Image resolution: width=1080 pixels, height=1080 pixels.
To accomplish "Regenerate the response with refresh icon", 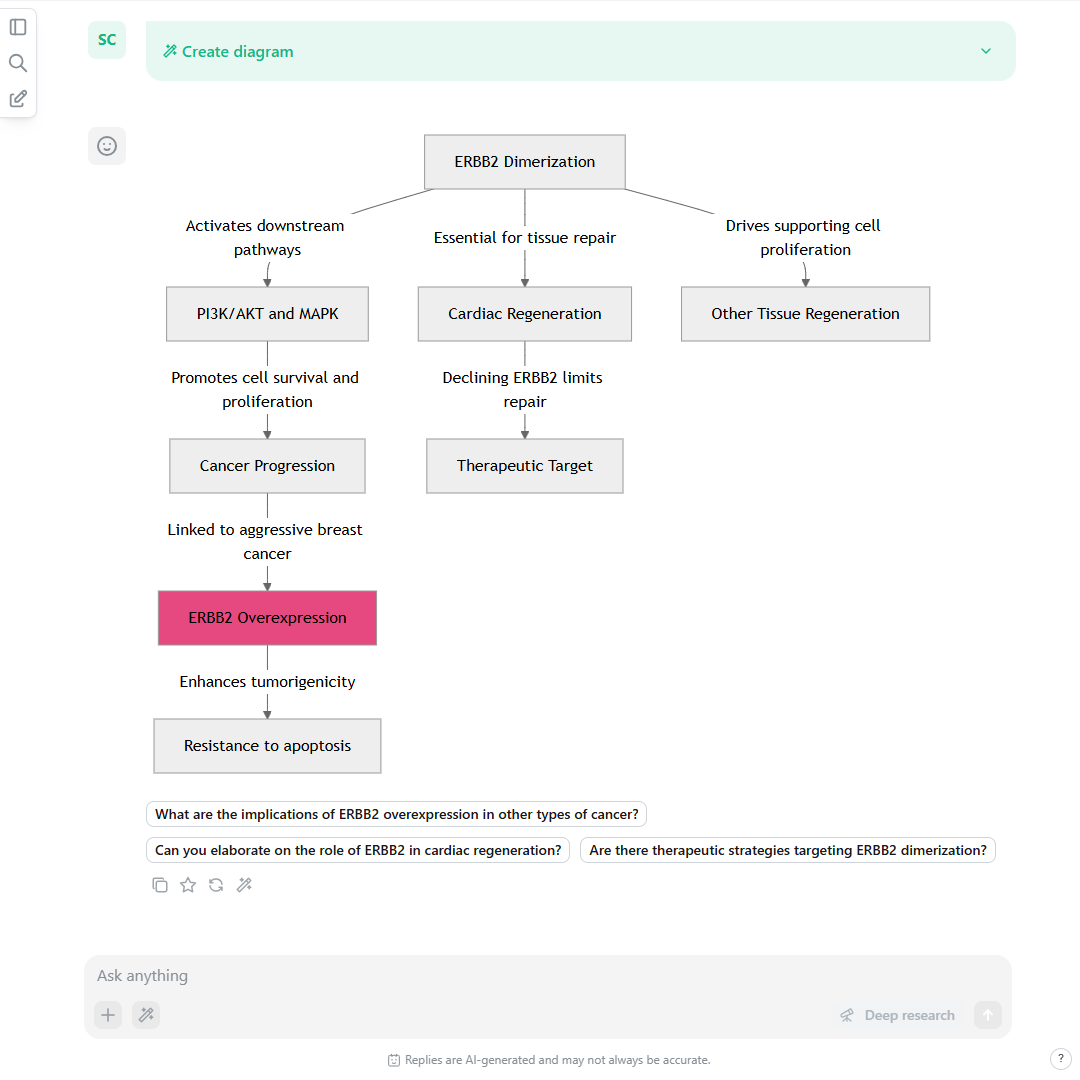I will point(216,885).
